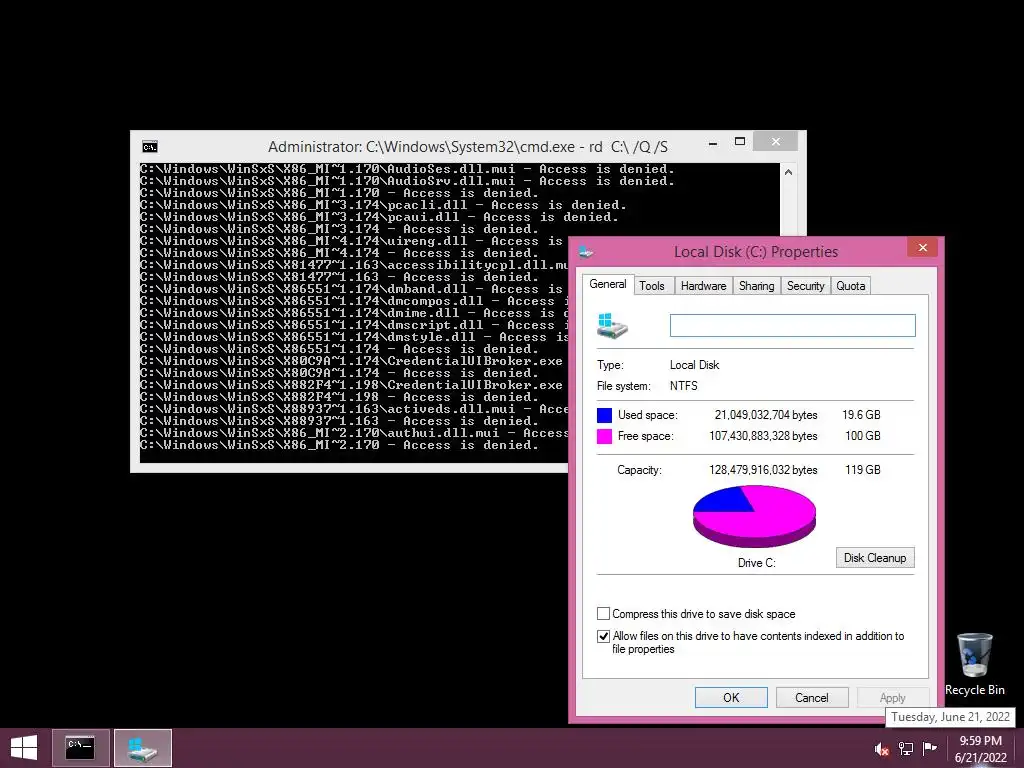Click the large drive icon beside the name field
This screenshot has width=1024, height=768.
(613, 326)
